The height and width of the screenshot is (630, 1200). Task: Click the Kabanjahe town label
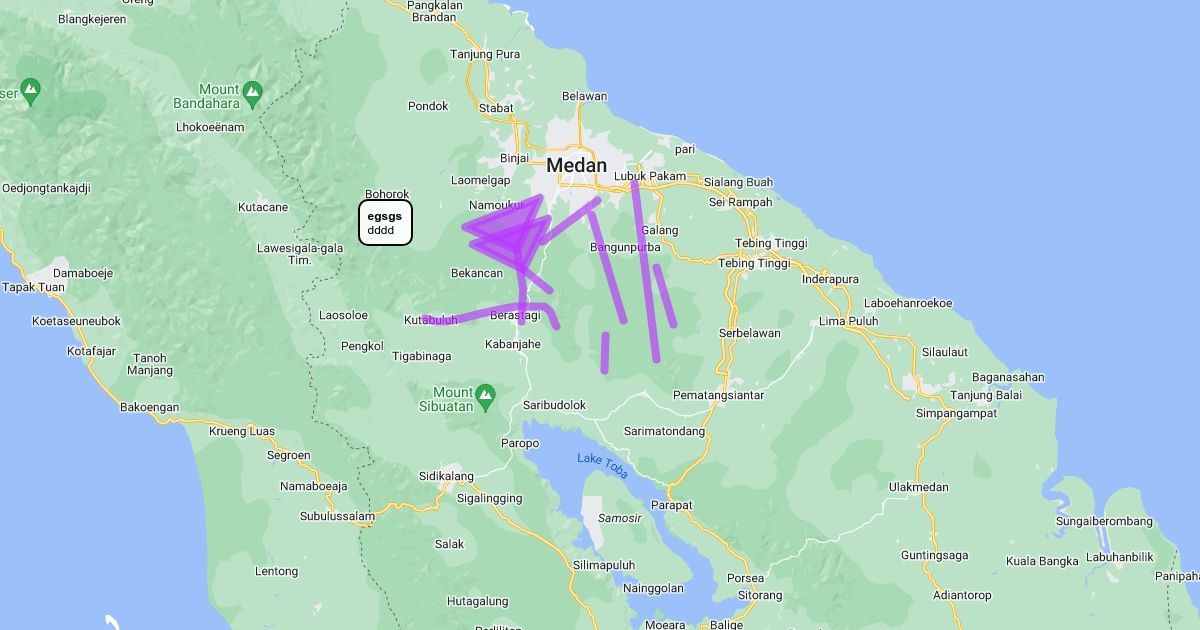click(512, 344)
